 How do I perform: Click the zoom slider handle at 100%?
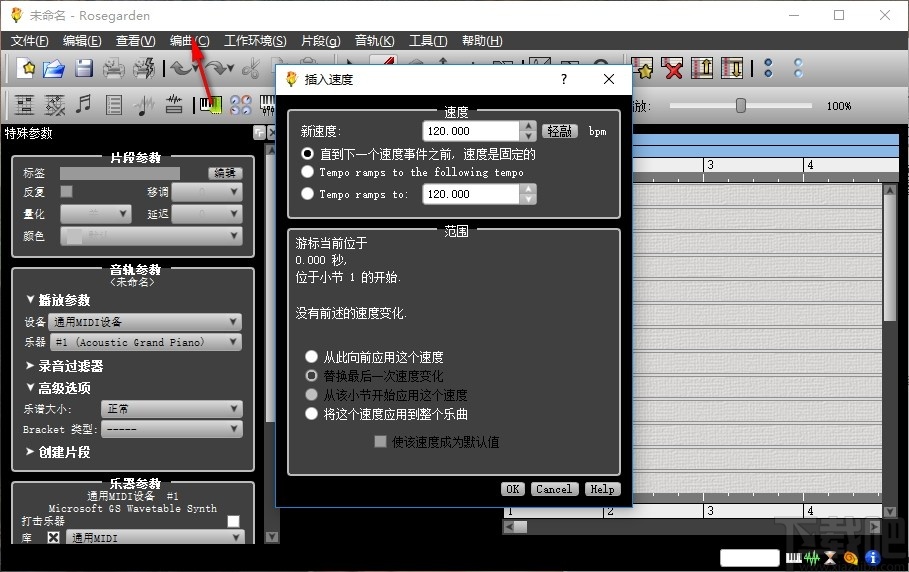[x=740, y=105]
